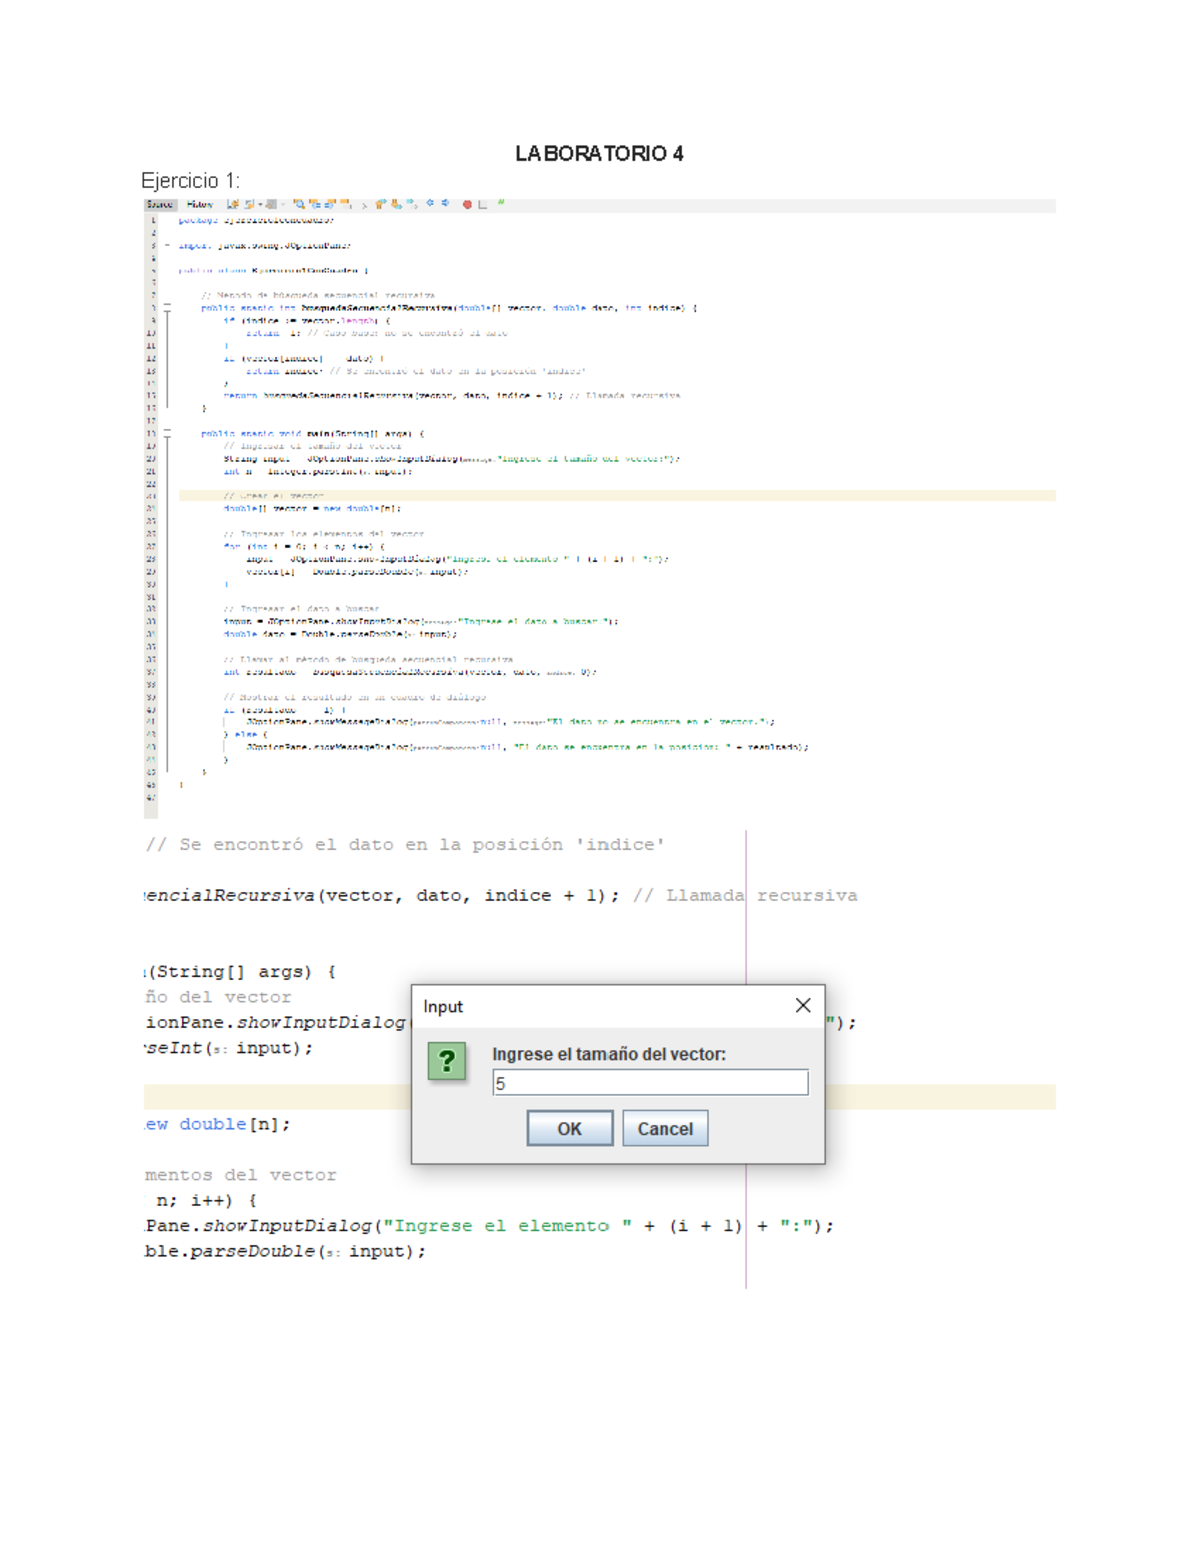Screen dimensions: 1200x1553
Task: Go to next bookmark icon
Action: (x=396, y=205)
